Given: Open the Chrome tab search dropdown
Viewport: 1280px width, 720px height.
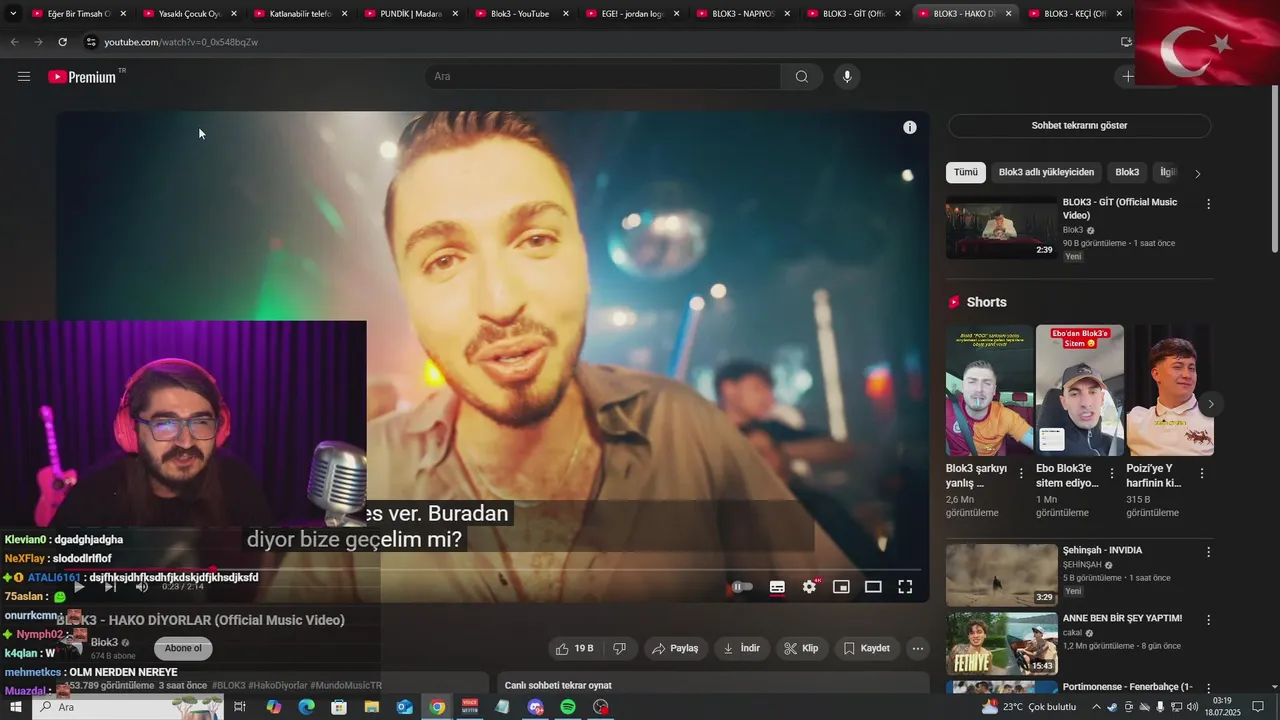Looking at the screenshot, I should (13, 14).
